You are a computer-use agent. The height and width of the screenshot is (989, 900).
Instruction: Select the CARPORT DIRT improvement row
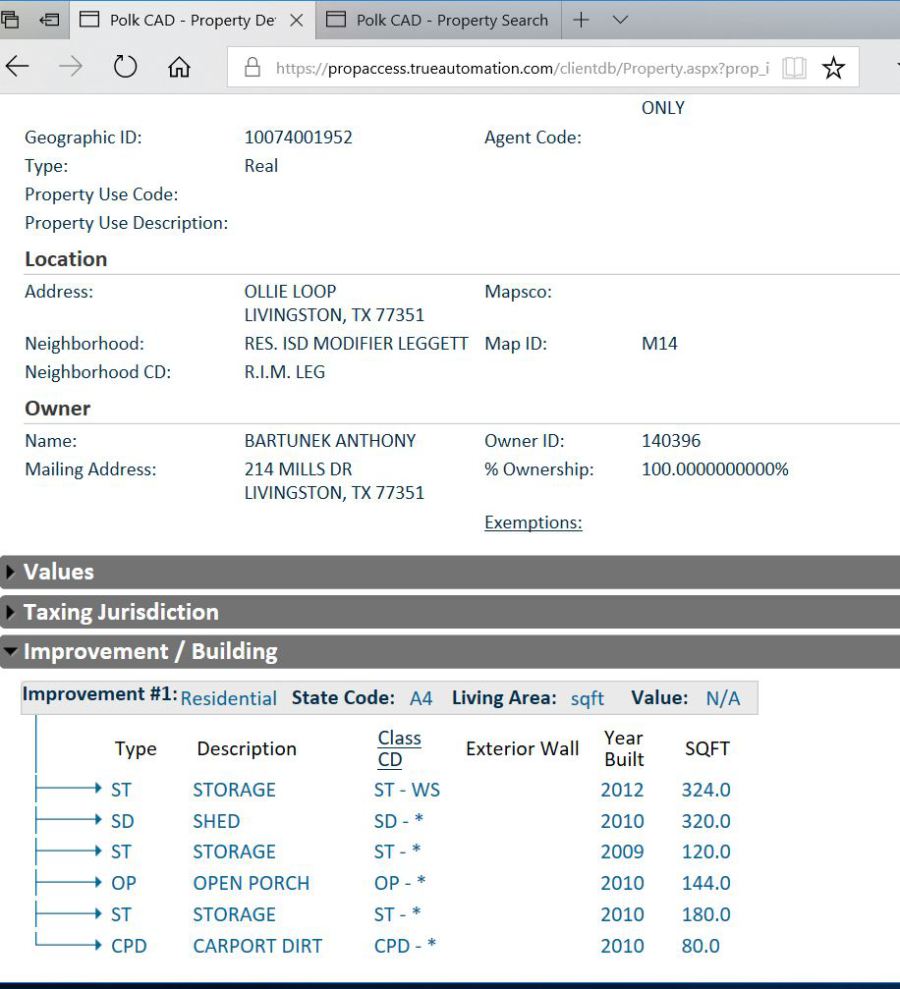[257, 945]
